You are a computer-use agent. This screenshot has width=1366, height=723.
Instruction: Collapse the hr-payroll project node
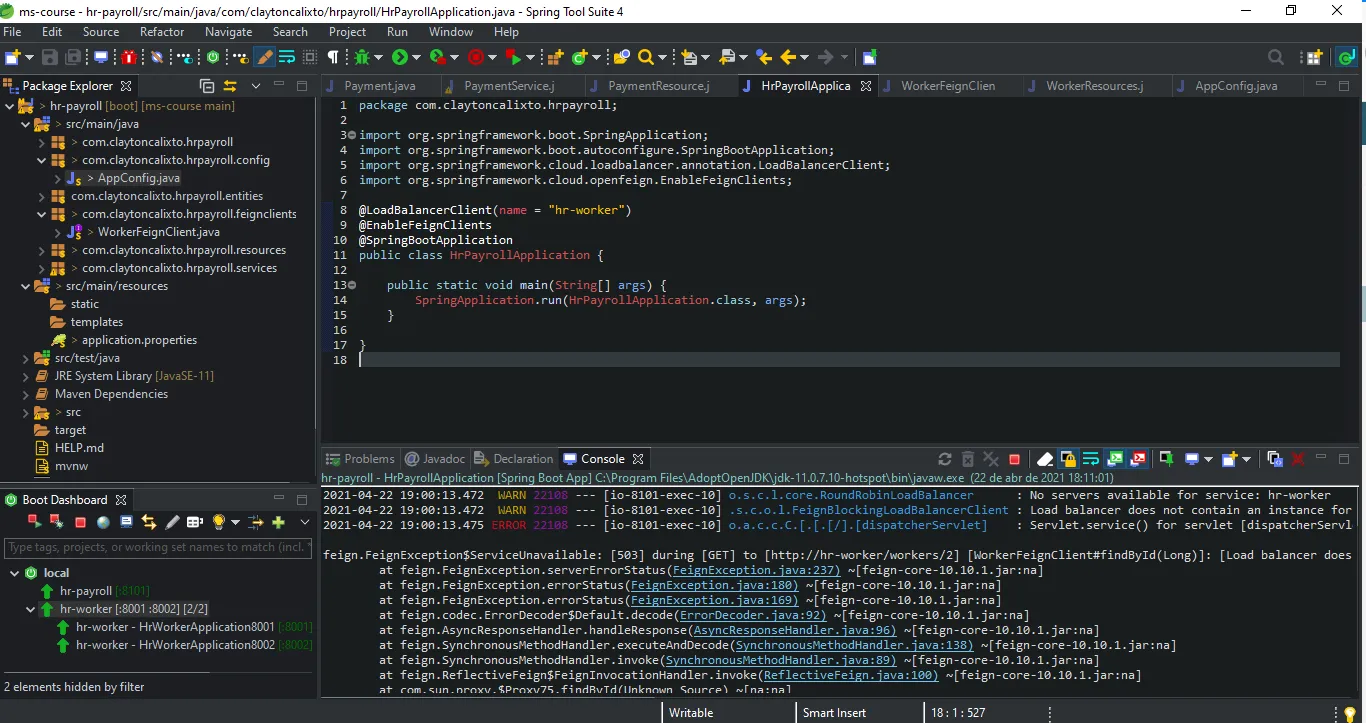10,106
